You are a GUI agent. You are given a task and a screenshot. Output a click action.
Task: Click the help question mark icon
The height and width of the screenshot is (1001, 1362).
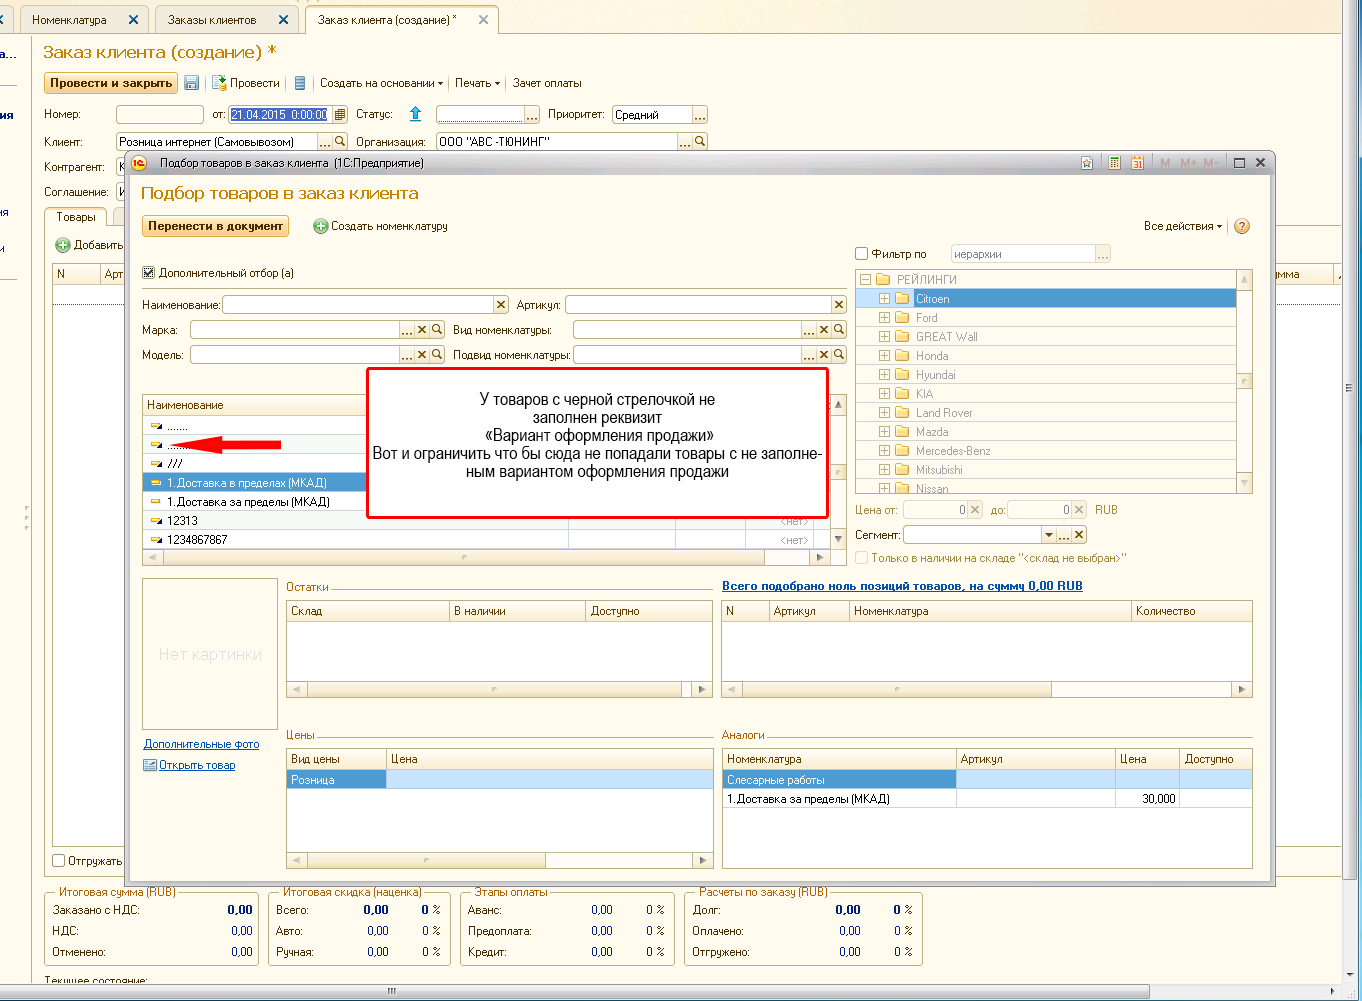point(1242,226)
